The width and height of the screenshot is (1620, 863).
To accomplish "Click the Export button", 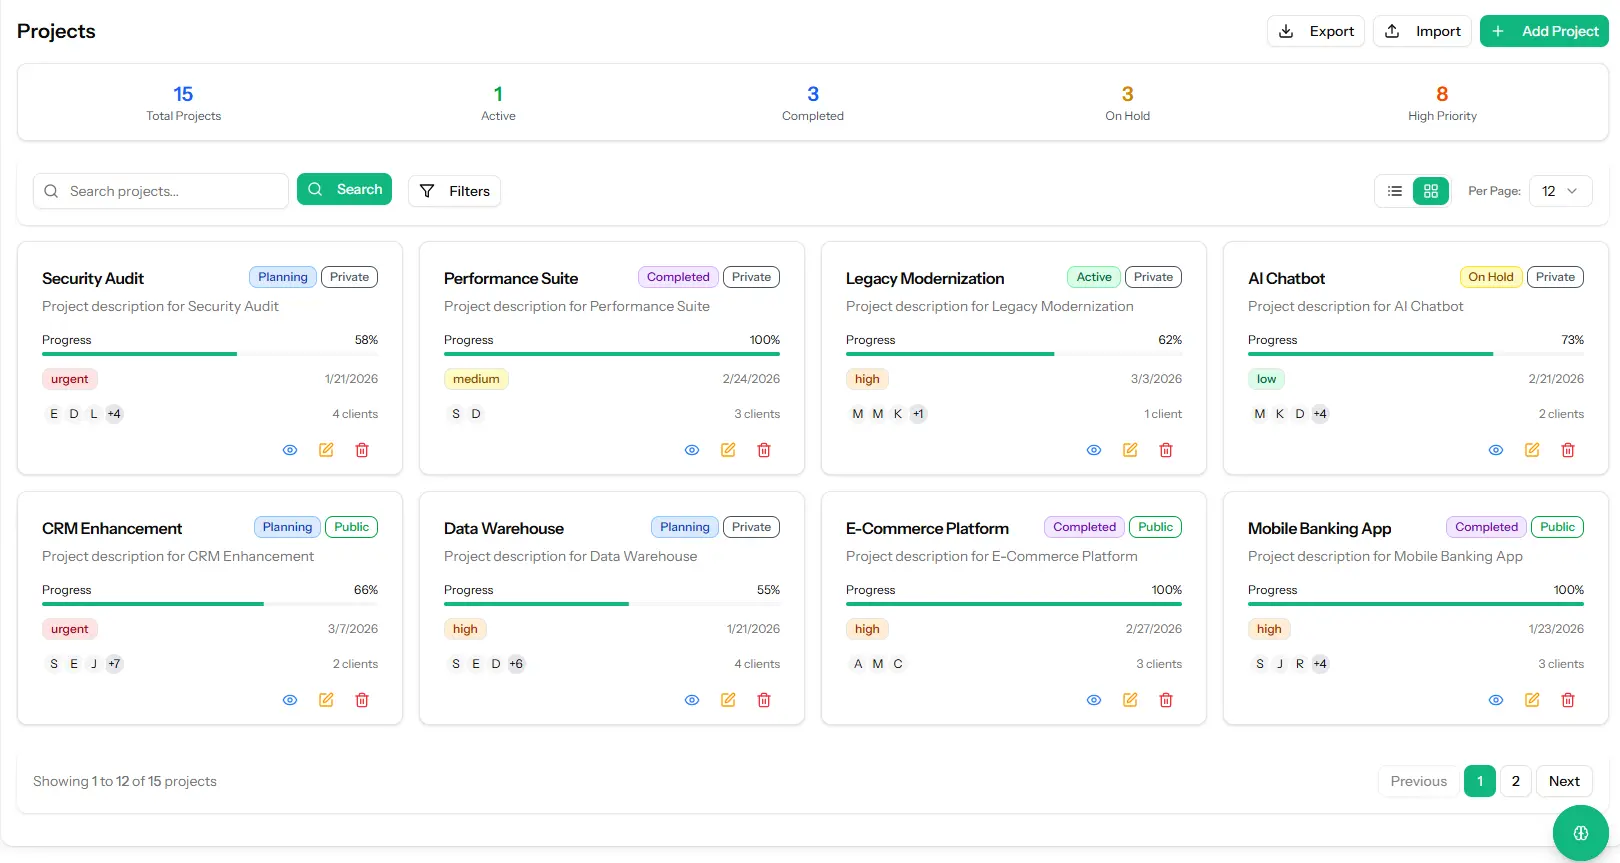I will click(x=1316, y=31).
